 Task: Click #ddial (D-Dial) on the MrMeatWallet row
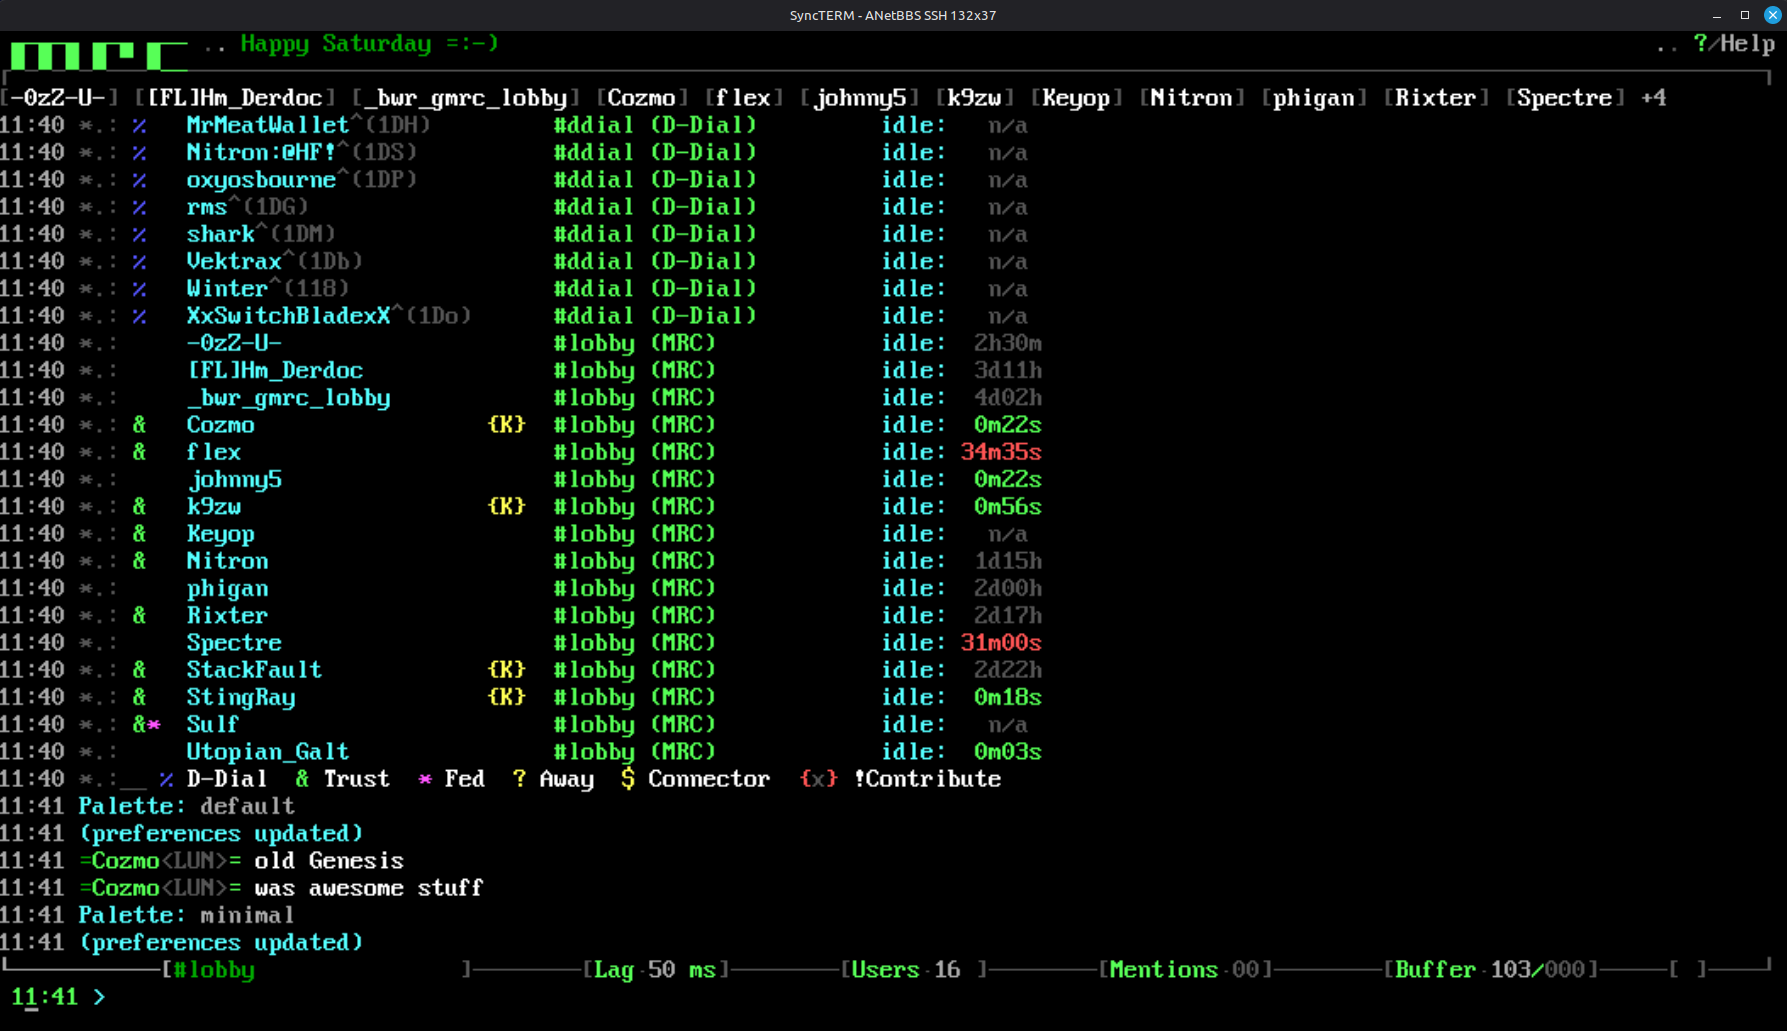pos(655,125)
